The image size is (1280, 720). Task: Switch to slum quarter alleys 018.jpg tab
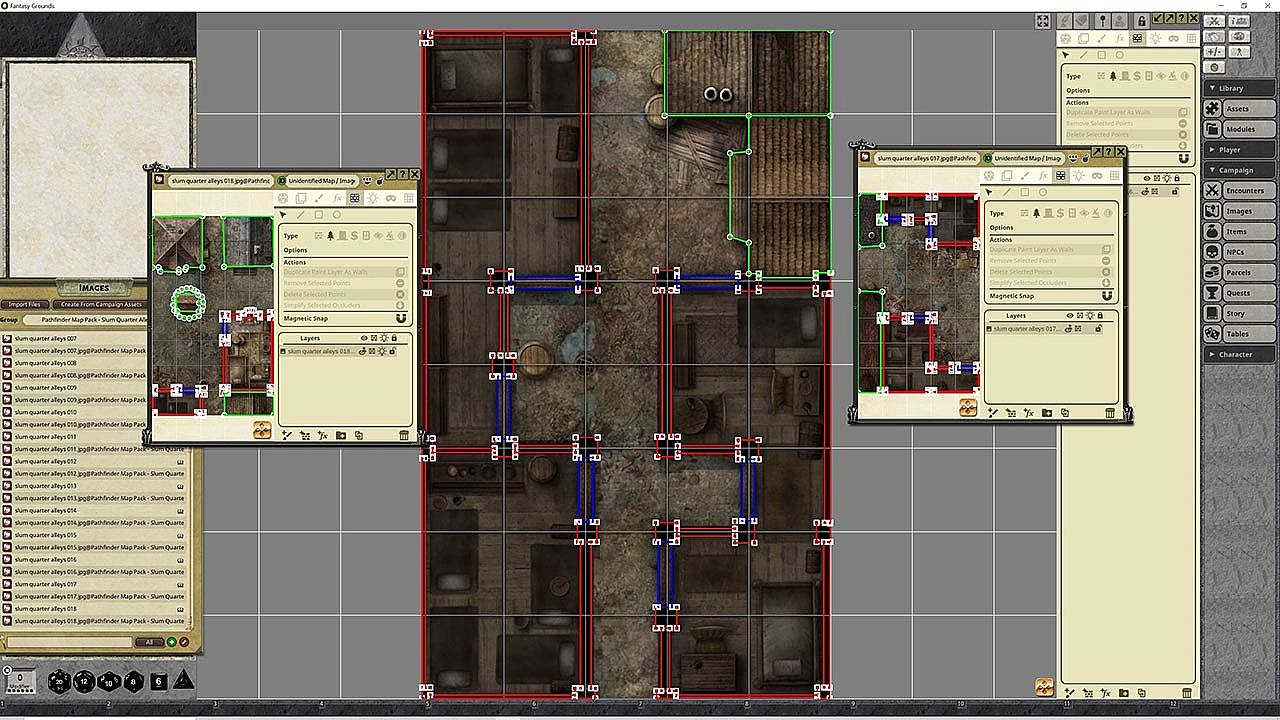pos(220,181)
